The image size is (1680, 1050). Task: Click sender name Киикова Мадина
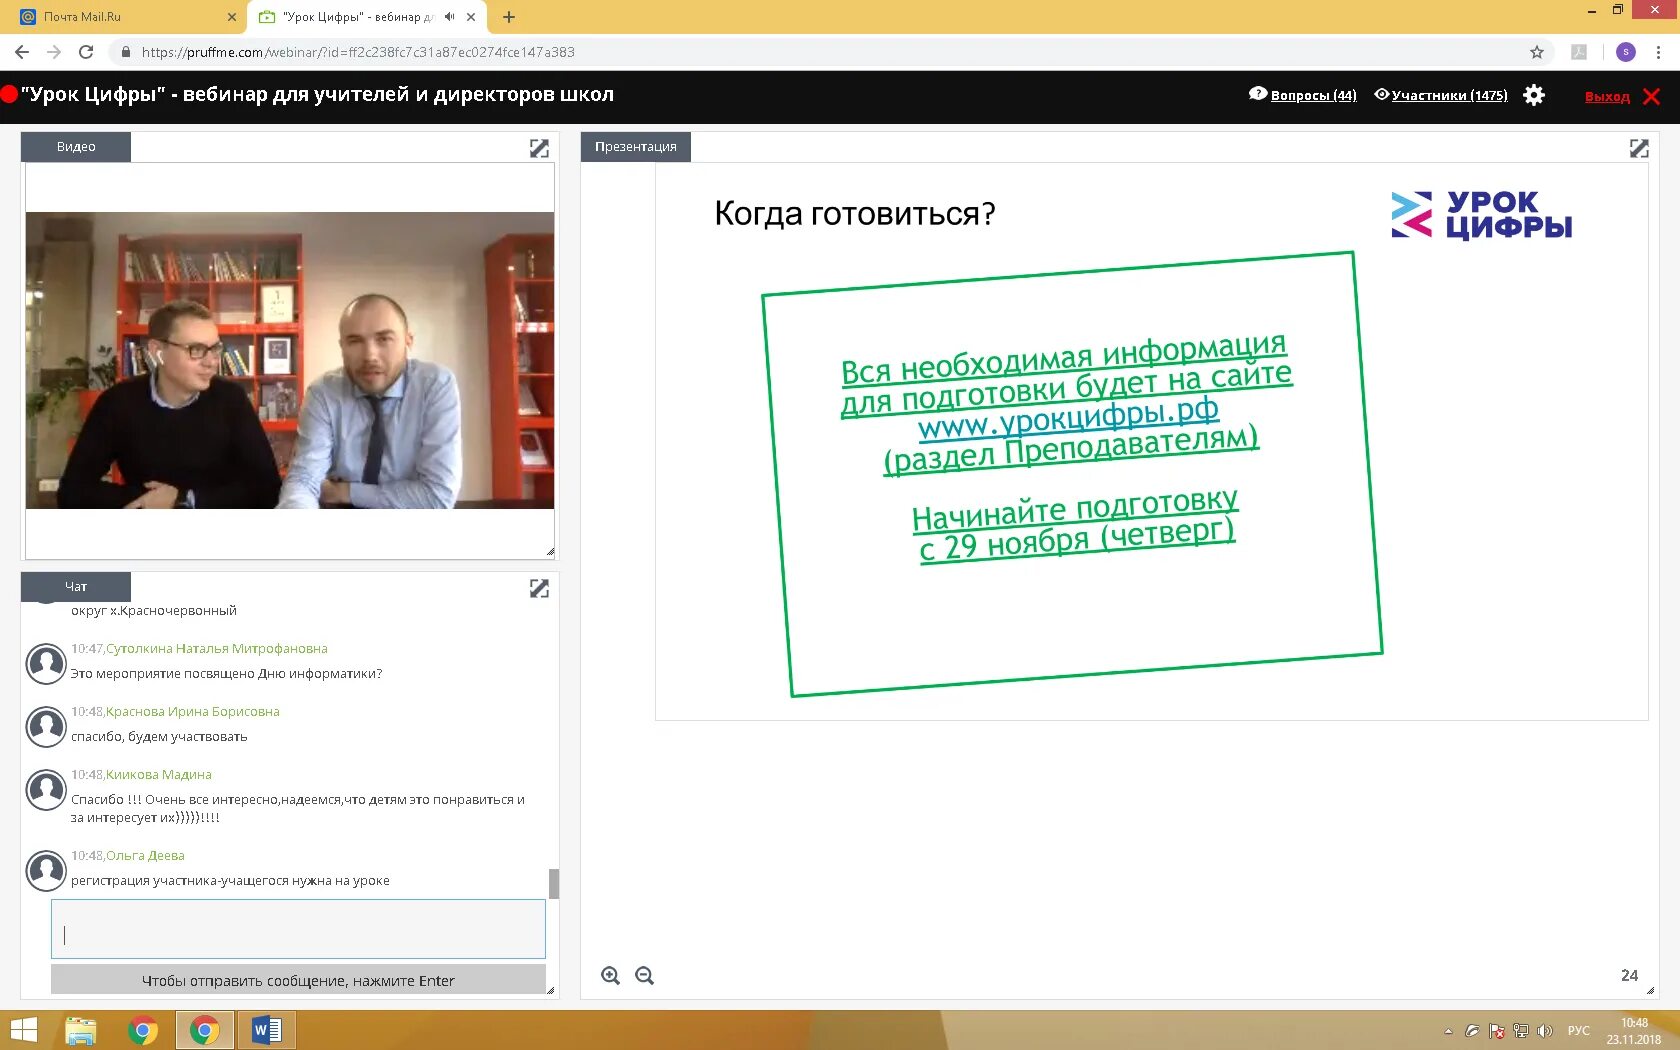pyautogui.click(x=159, y=775)
